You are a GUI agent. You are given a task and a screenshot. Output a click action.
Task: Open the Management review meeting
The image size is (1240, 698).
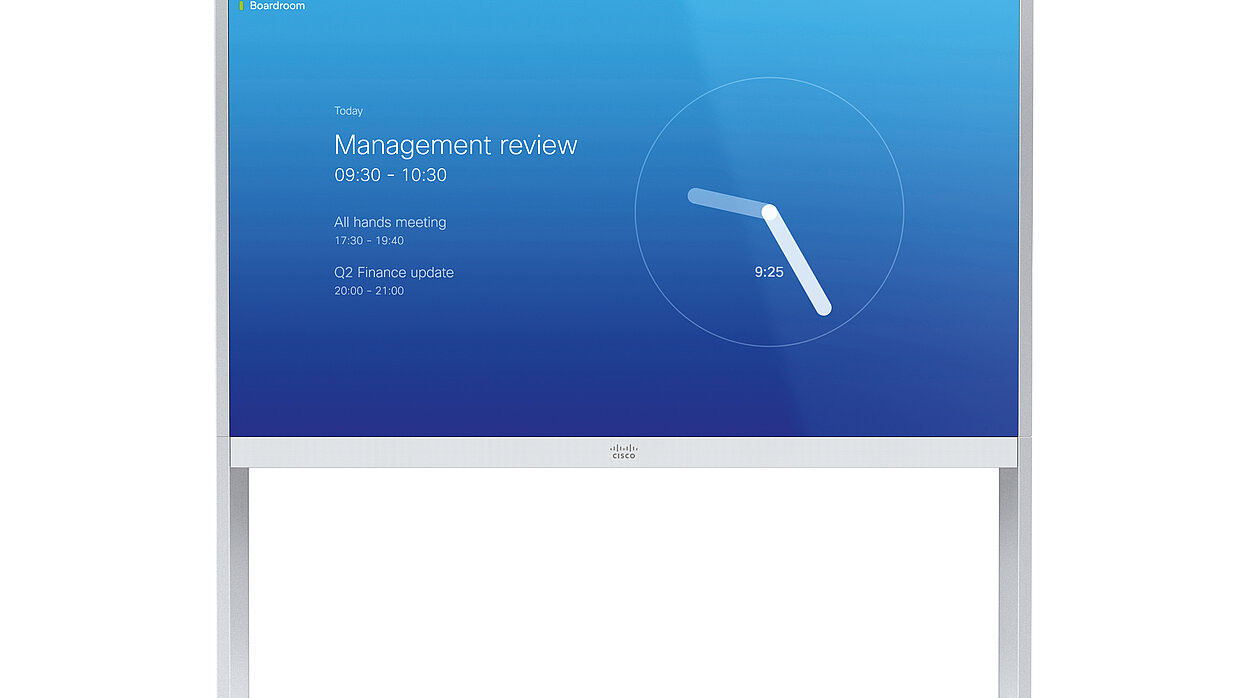[455, 145]
